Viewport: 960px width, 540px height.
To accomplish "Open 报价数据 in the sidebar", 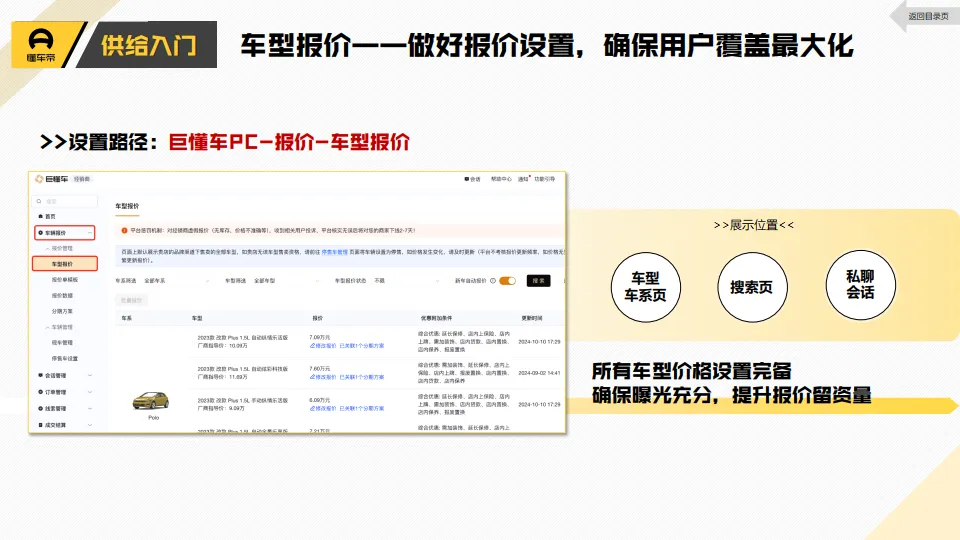I will pos(62,296).
